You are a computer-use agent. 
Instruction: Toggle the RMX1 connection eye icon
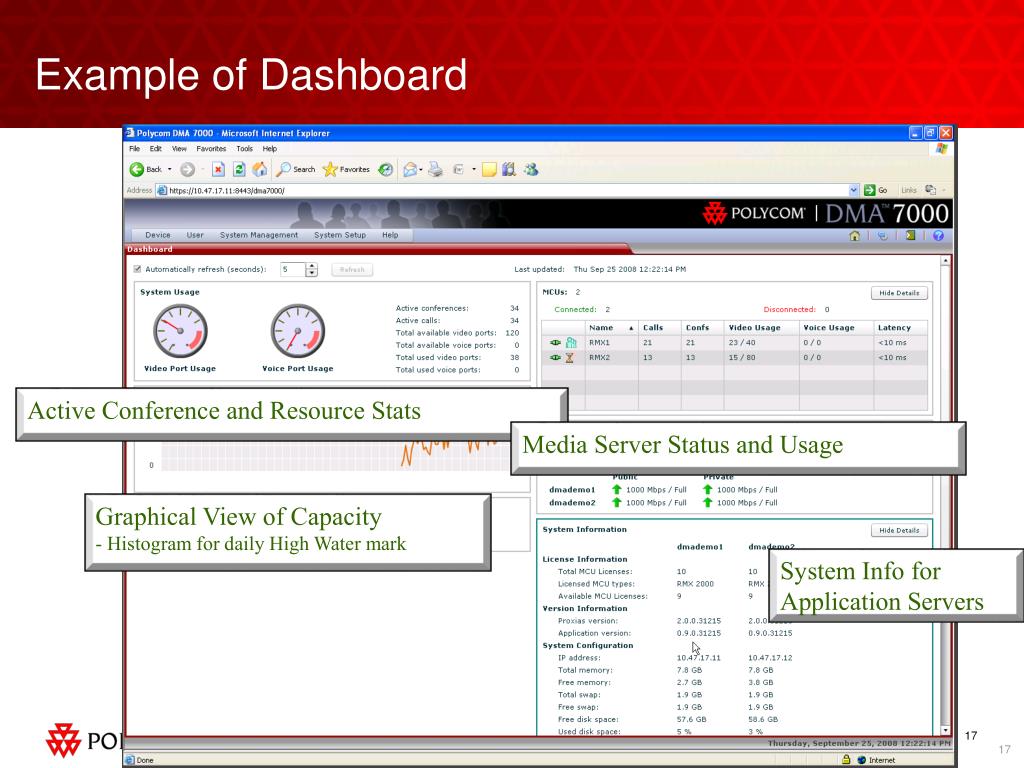click(555, 342)
